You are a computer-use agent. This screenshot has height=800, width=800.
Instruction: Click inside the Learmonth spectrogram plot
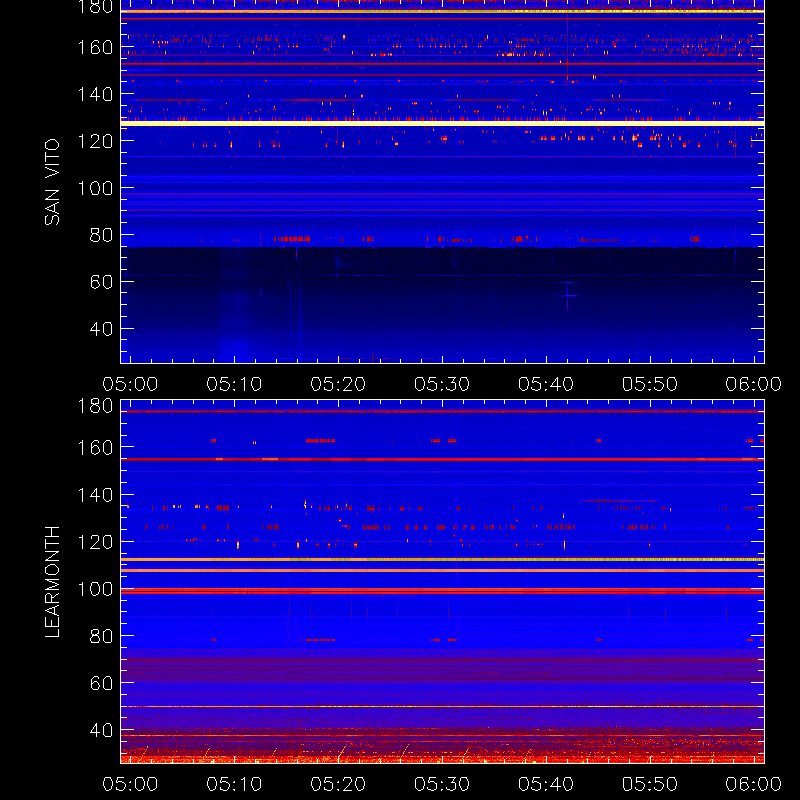[442, 582]
